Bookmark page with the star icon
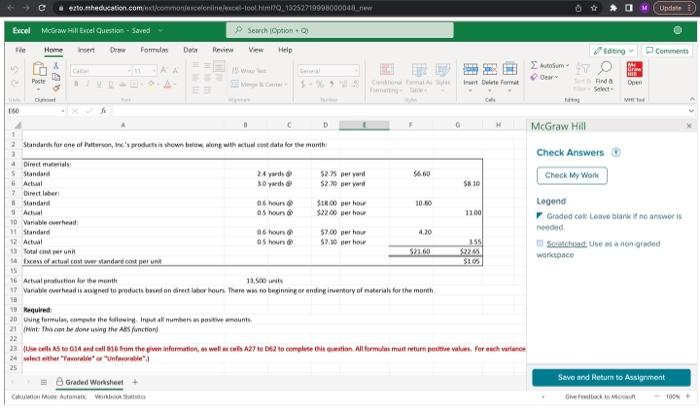Viewport: 700px width, 415px height. click(x=594, y=8)
